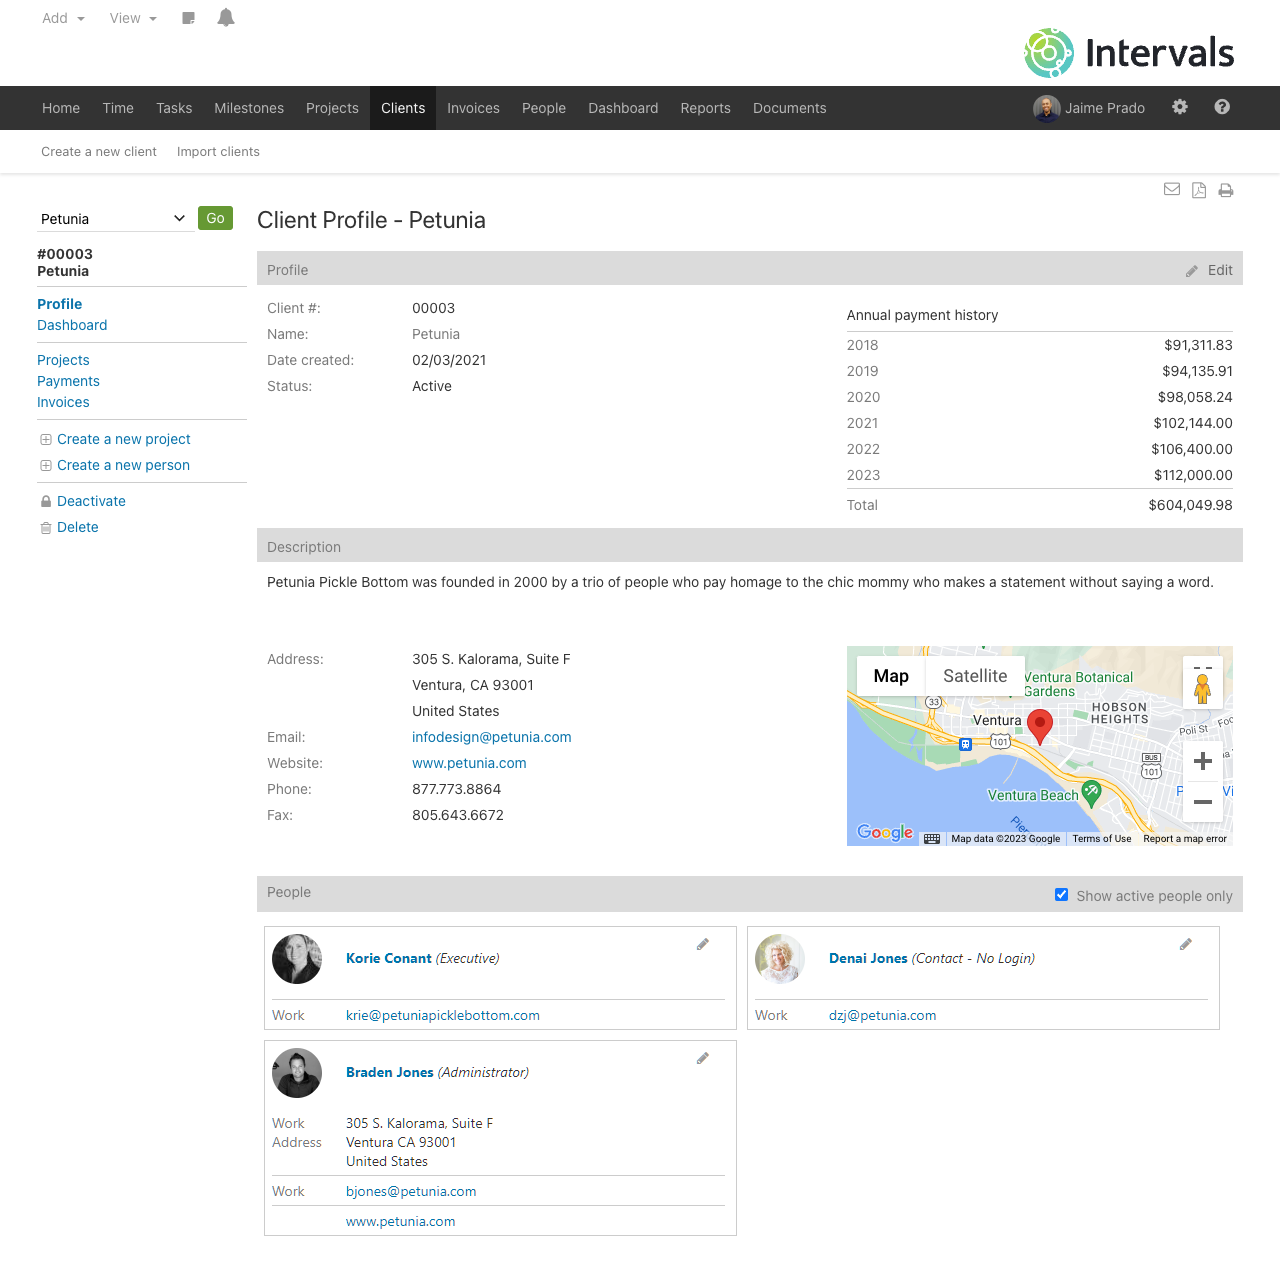This screenshot has width=1280, height=1273.
Task: Click the Intervals logo
Action: click(1129, 53)
